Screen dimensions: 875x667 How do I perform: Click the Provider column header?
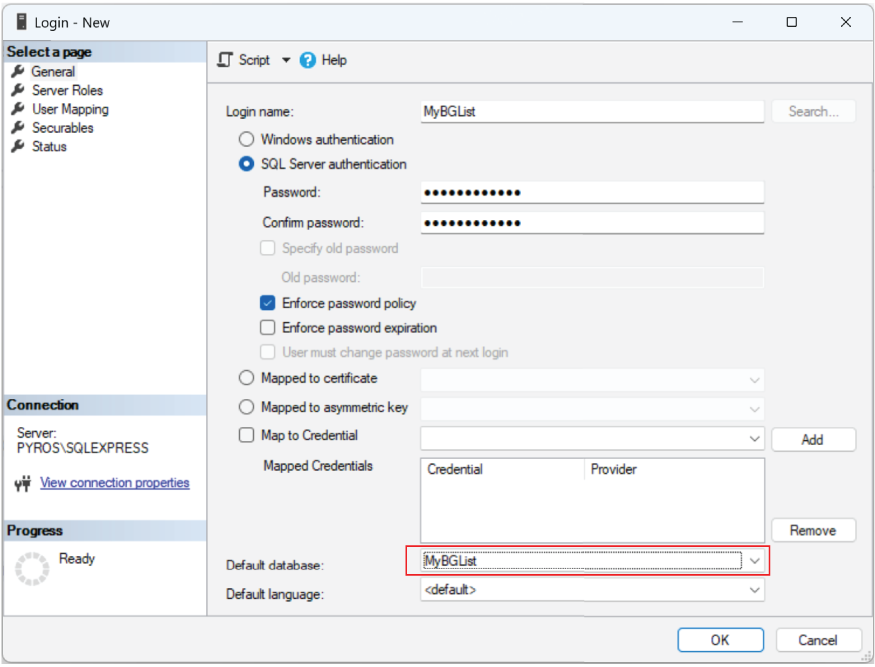(x=674, y=469)
